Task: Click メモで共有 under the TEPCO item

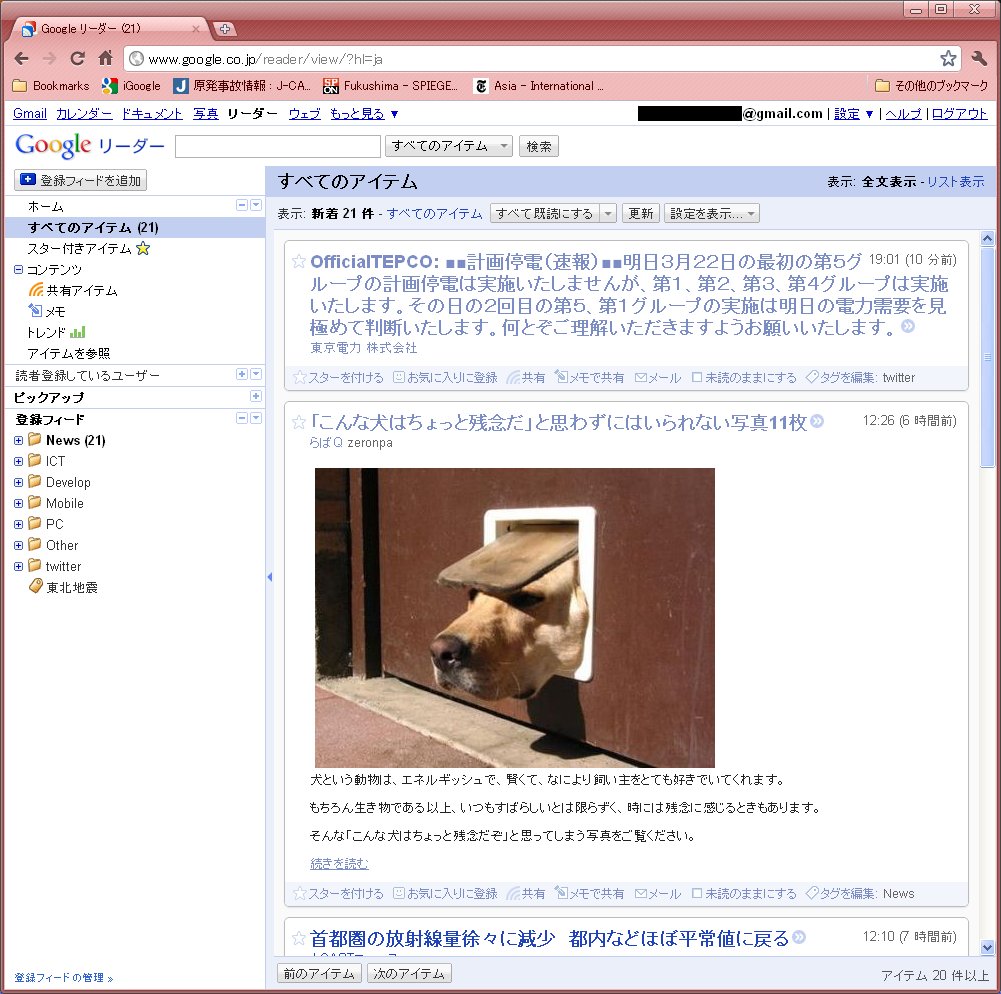Action: click(x=589, y=377)
